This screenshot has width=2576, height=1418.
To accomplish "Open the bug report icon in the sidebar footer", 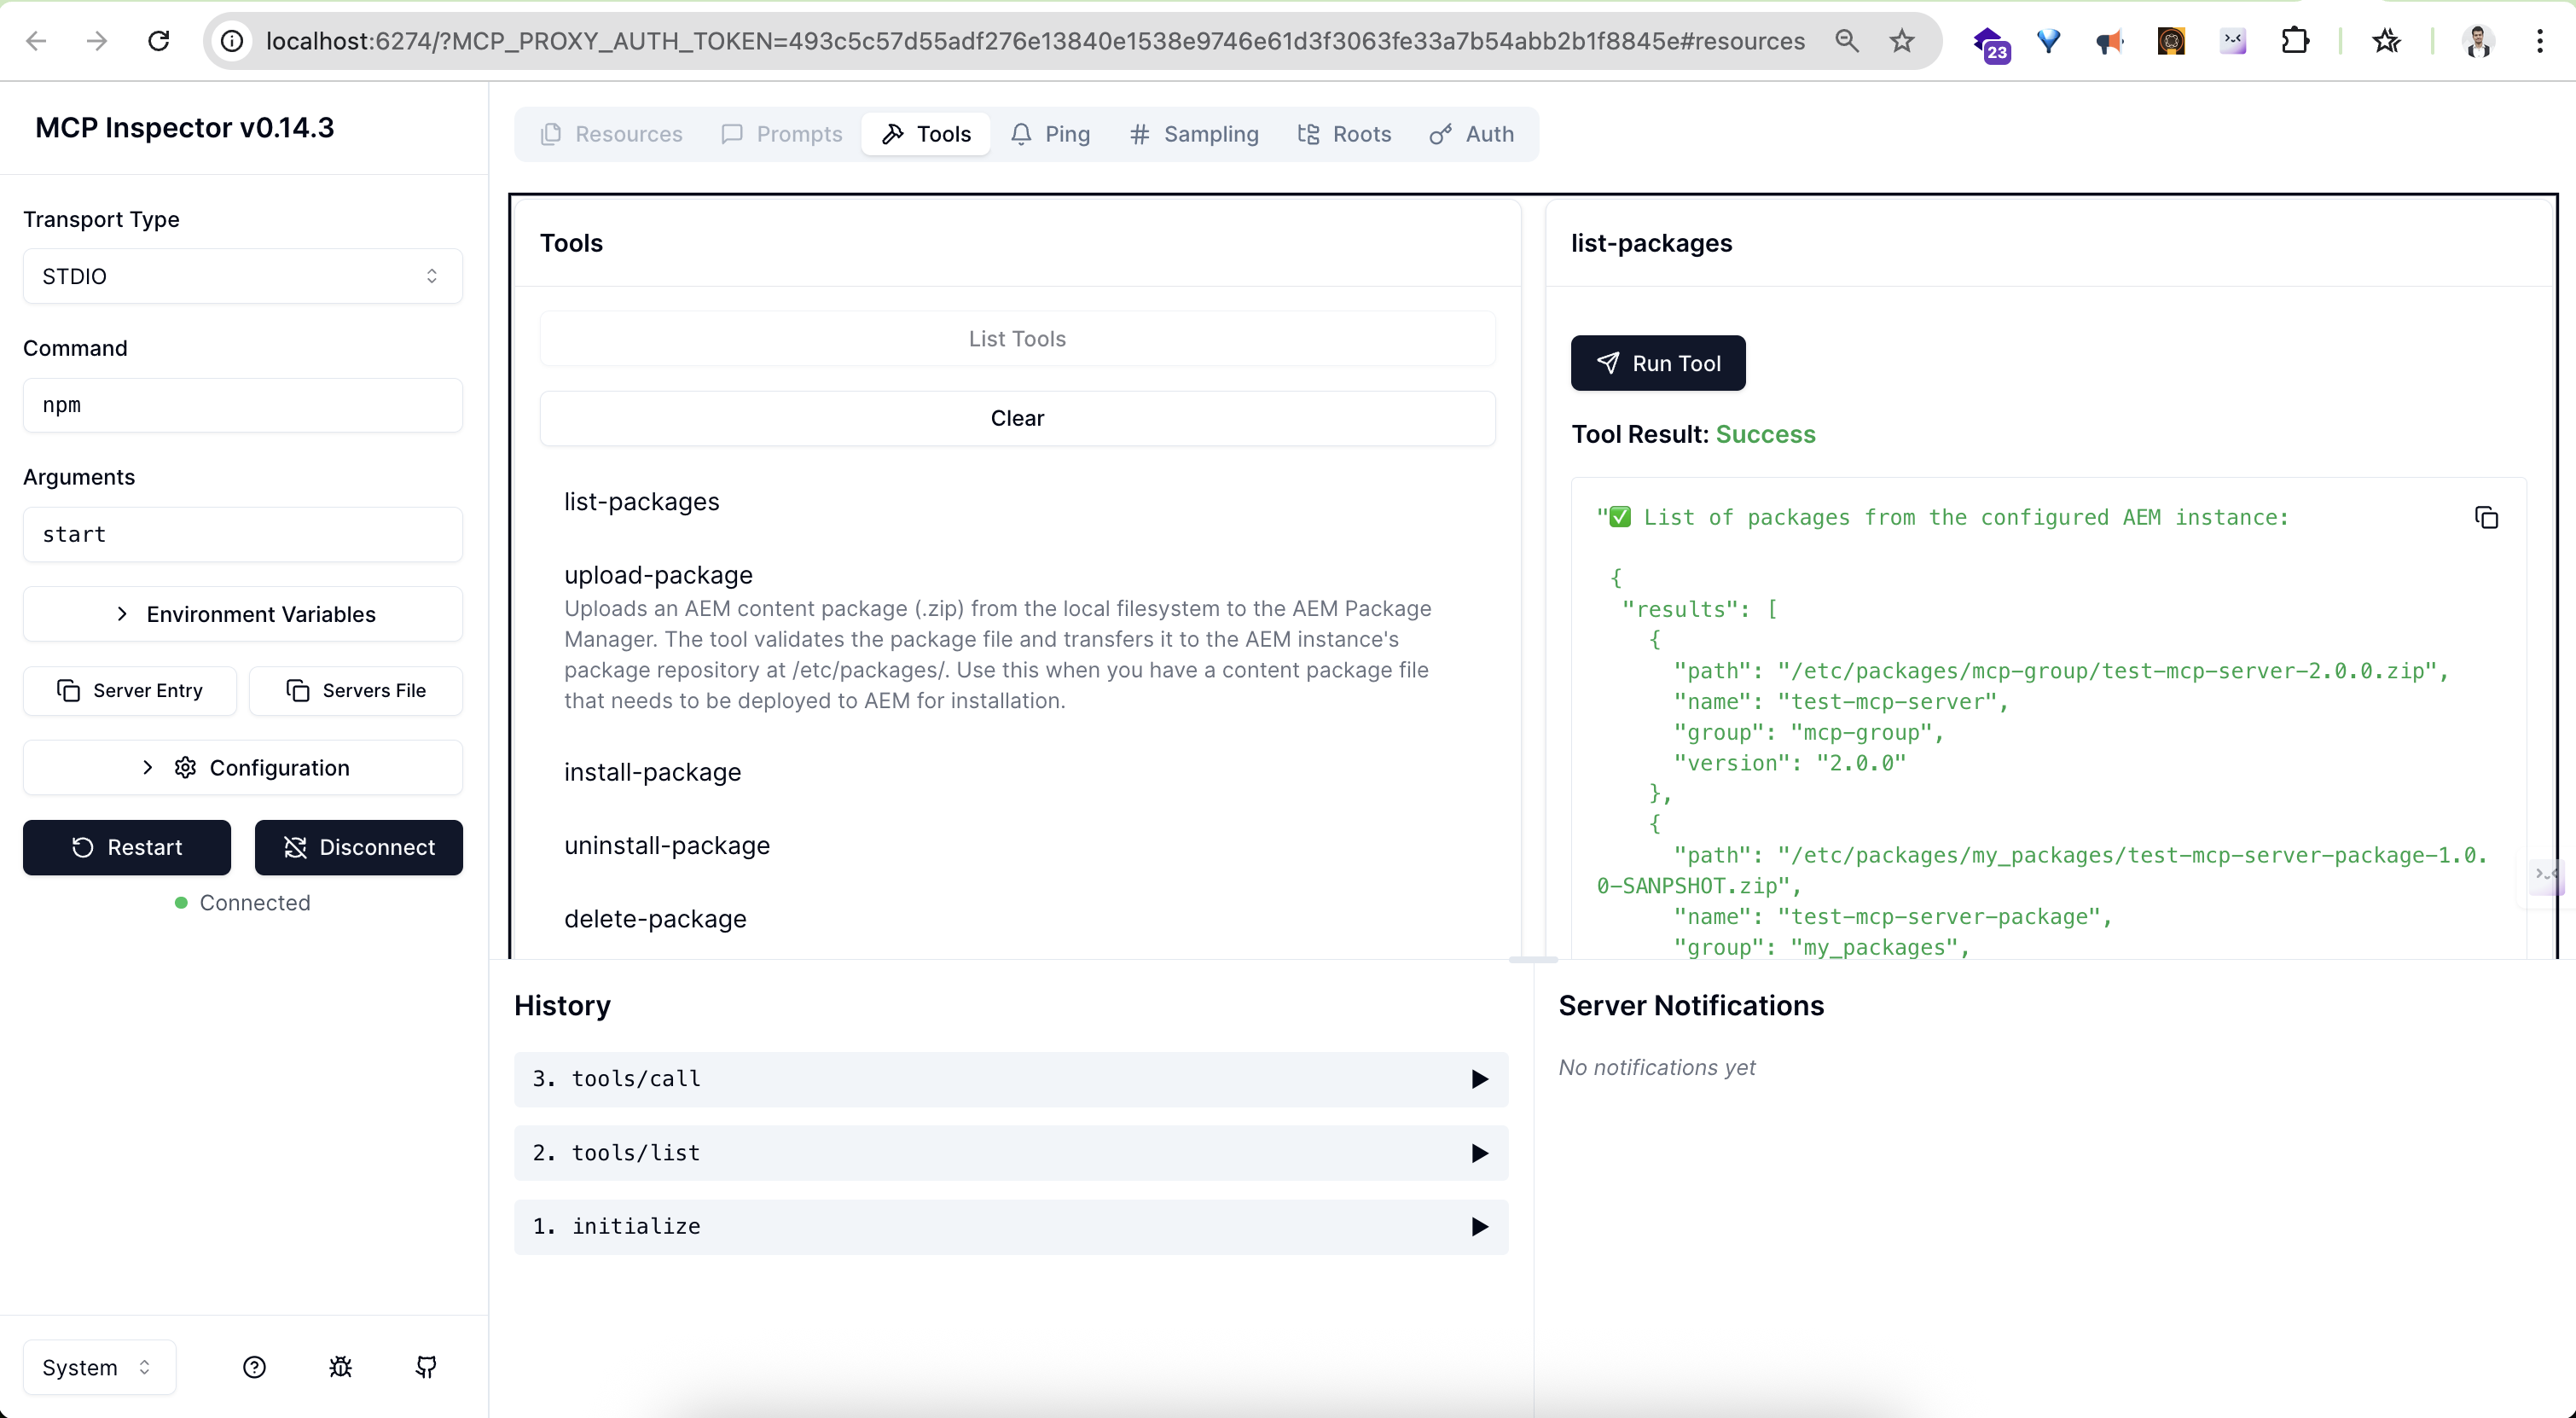I will [340, 1367].
